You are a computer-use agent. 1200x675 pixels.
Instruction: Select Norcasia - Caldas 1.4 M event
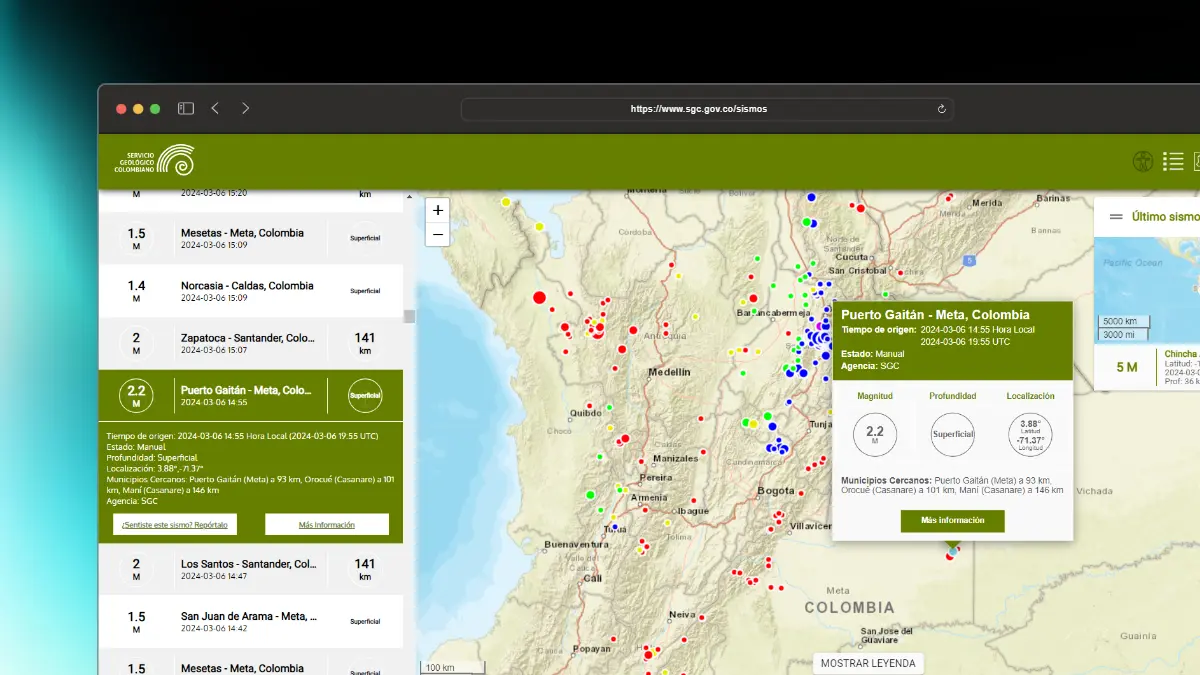pyautogui.click(x=251, y=291)
